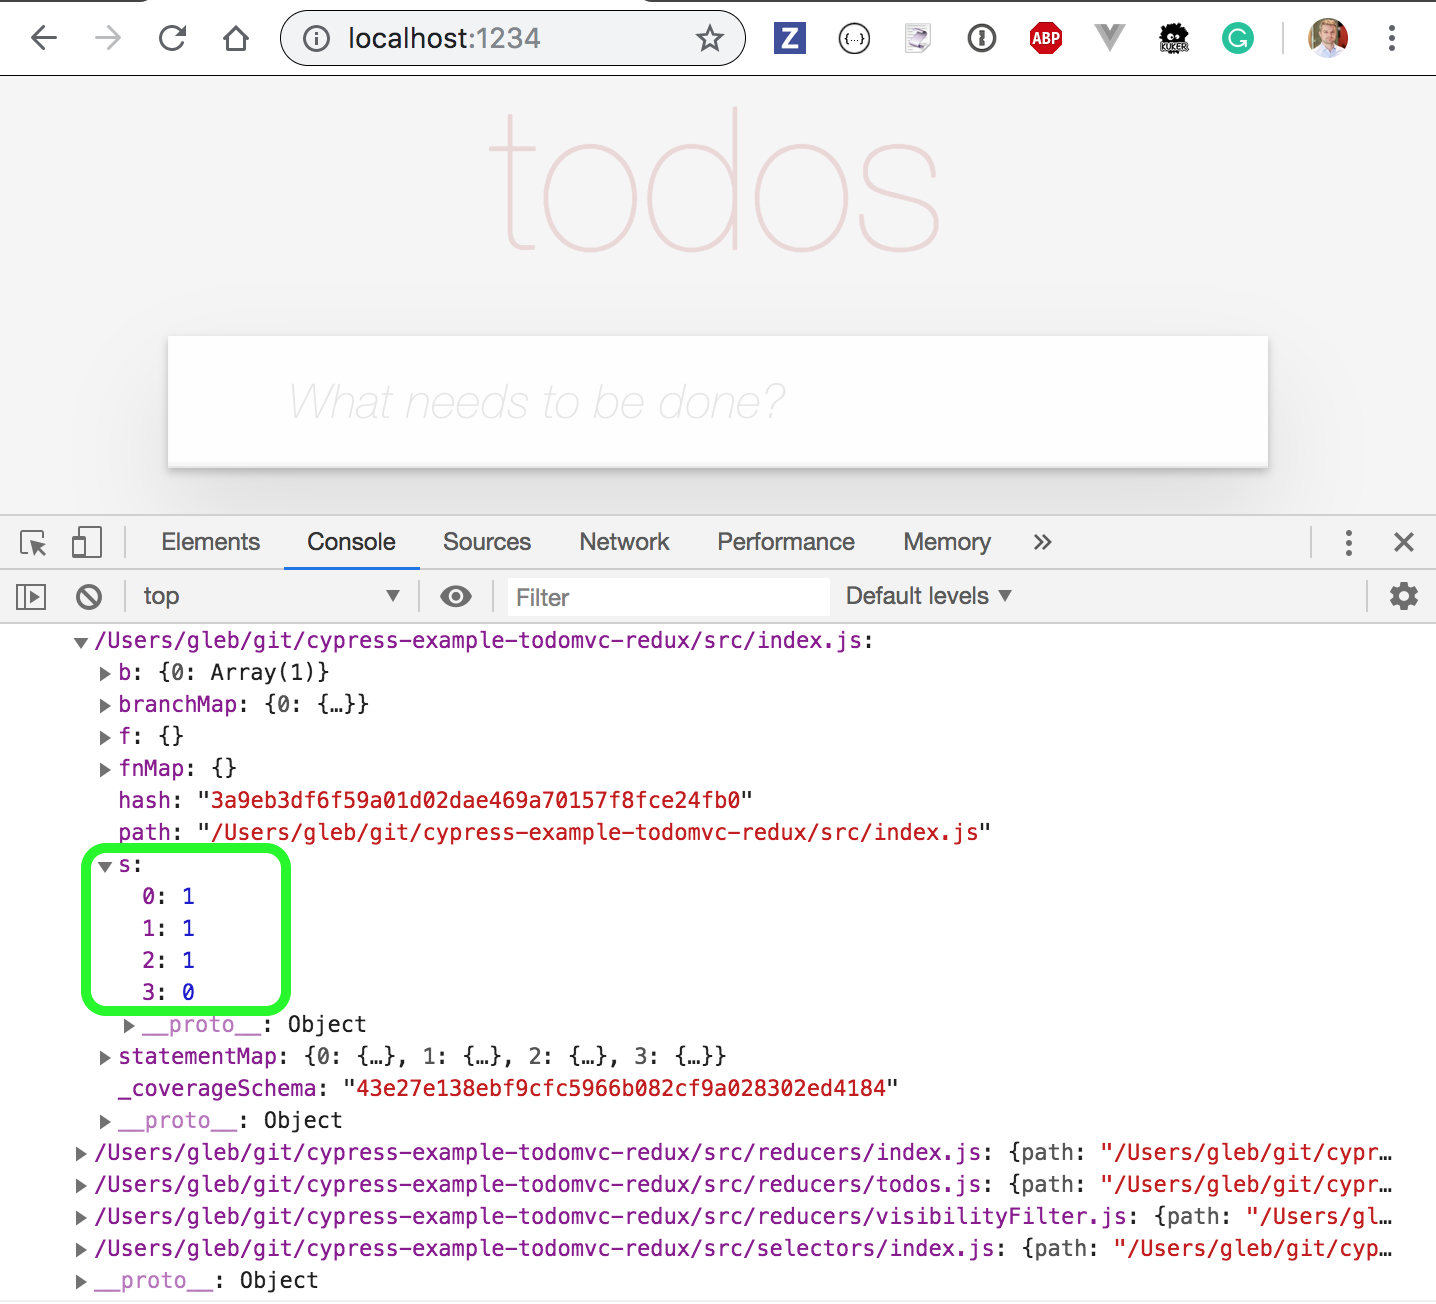1436x1304 pixels.
Task: Open the 1Password extension icon
Action: click(982, 39)
